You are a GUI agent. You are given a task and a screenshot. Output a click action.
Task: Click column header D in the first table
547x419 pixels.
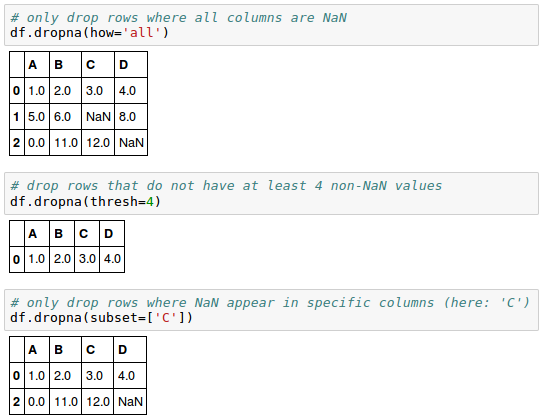coord(131,65)
